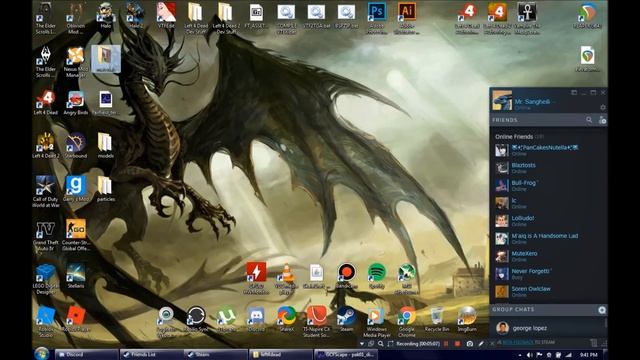Expand the recording toolbar dropdown arrow

362,344
